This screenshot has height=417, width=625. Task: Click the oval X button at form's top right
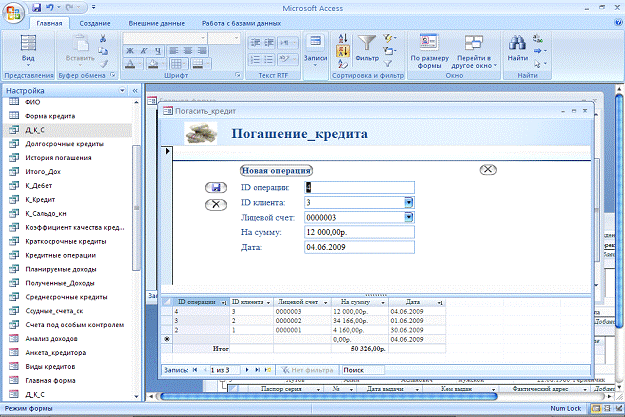[488, 170]
